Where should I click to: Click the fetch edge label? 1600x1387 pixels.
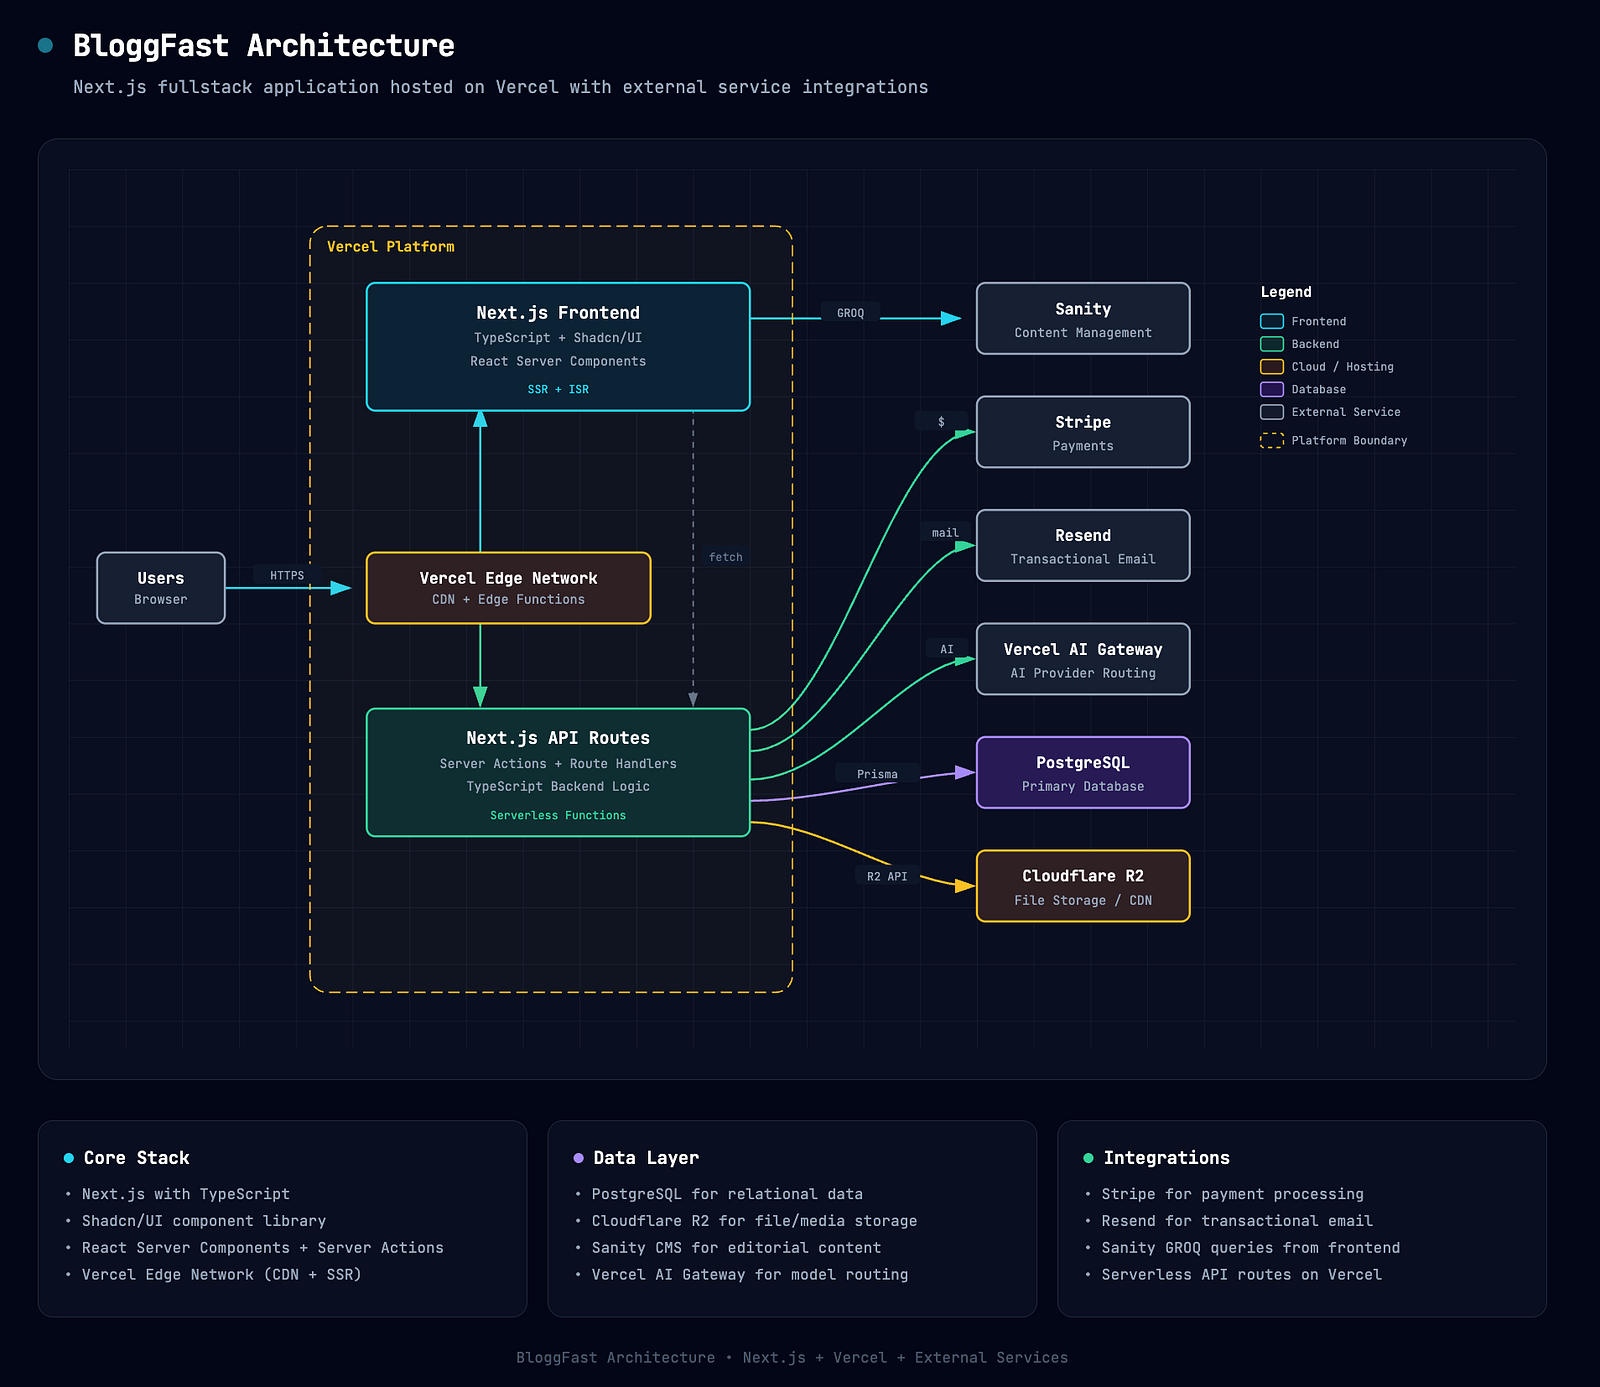tap(726, 557)
